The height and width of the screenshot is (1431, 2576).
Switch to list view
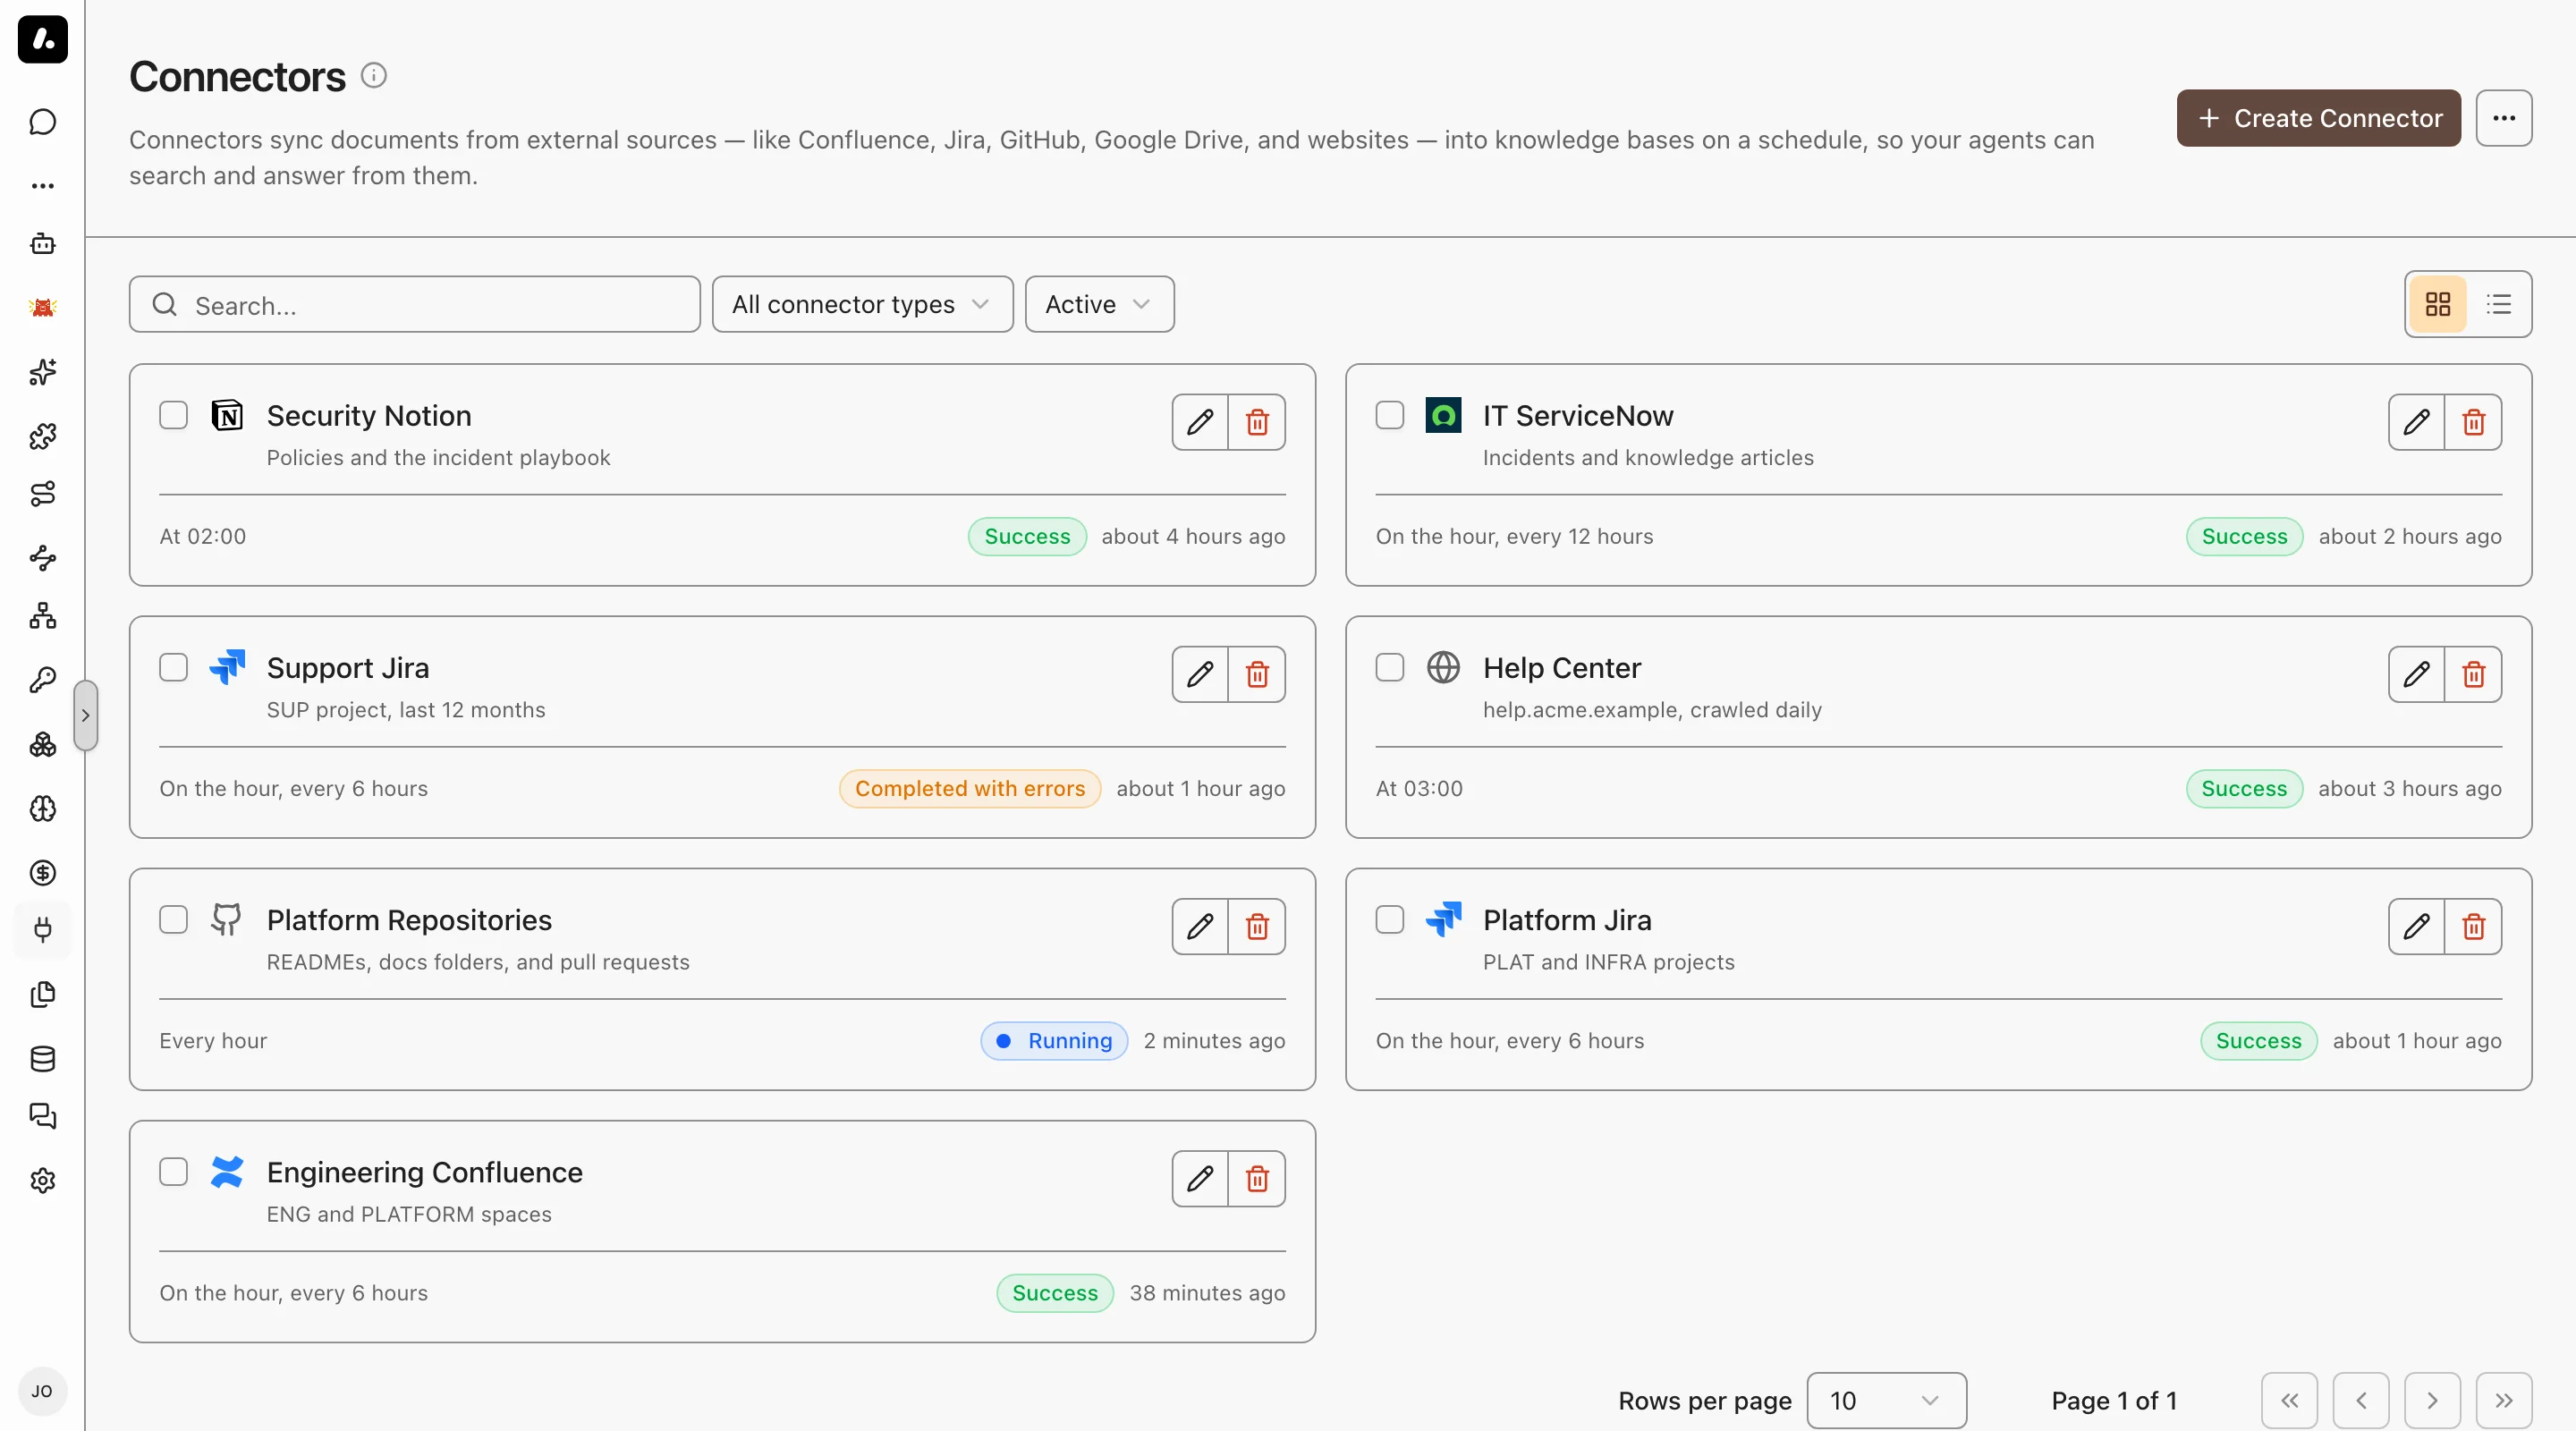tap(2499, 304)
